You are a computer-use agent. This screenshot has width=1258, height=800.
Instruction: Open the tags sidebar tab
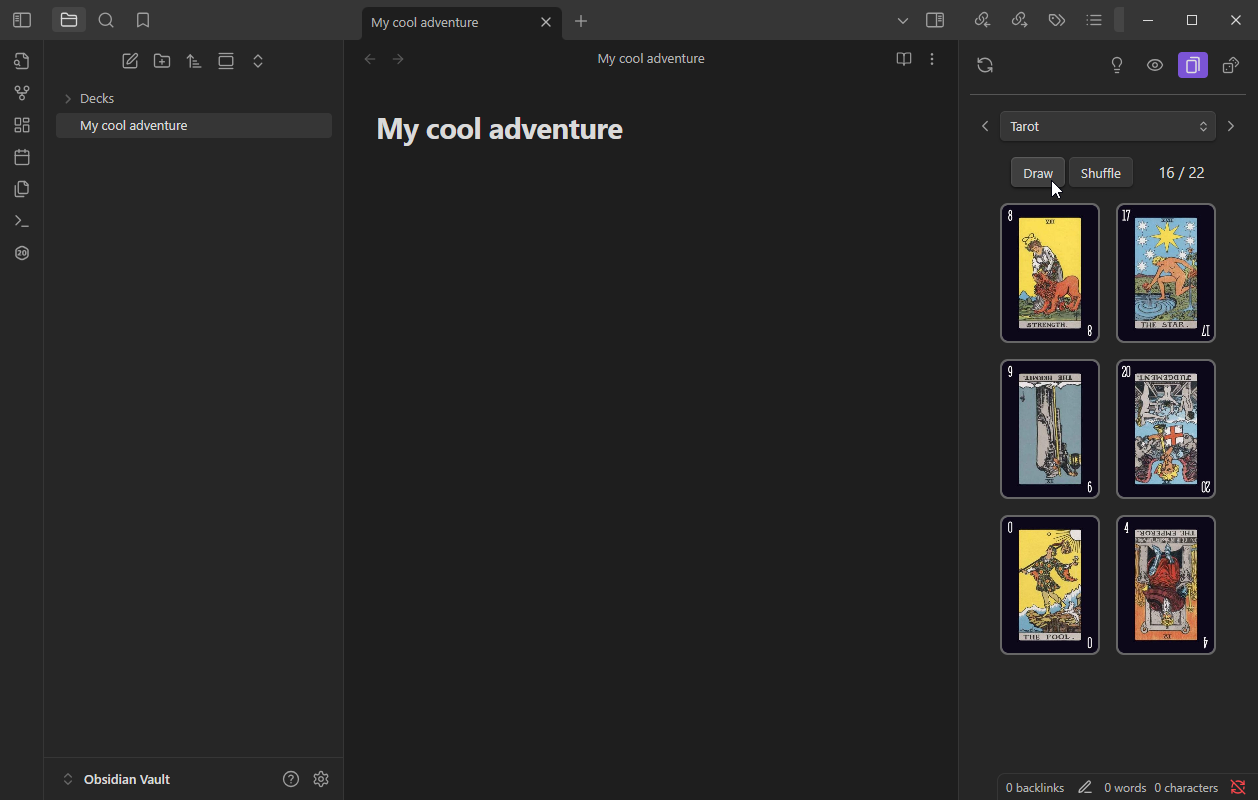[1056, 20]
